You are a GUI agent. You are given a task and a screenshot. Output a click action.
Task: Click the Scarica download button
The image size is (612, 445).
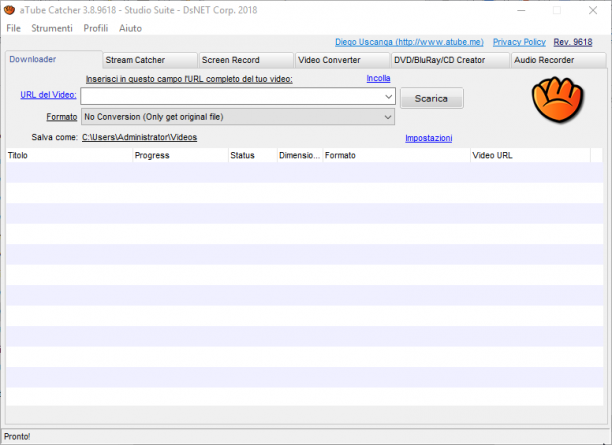(x=432, y=98)
